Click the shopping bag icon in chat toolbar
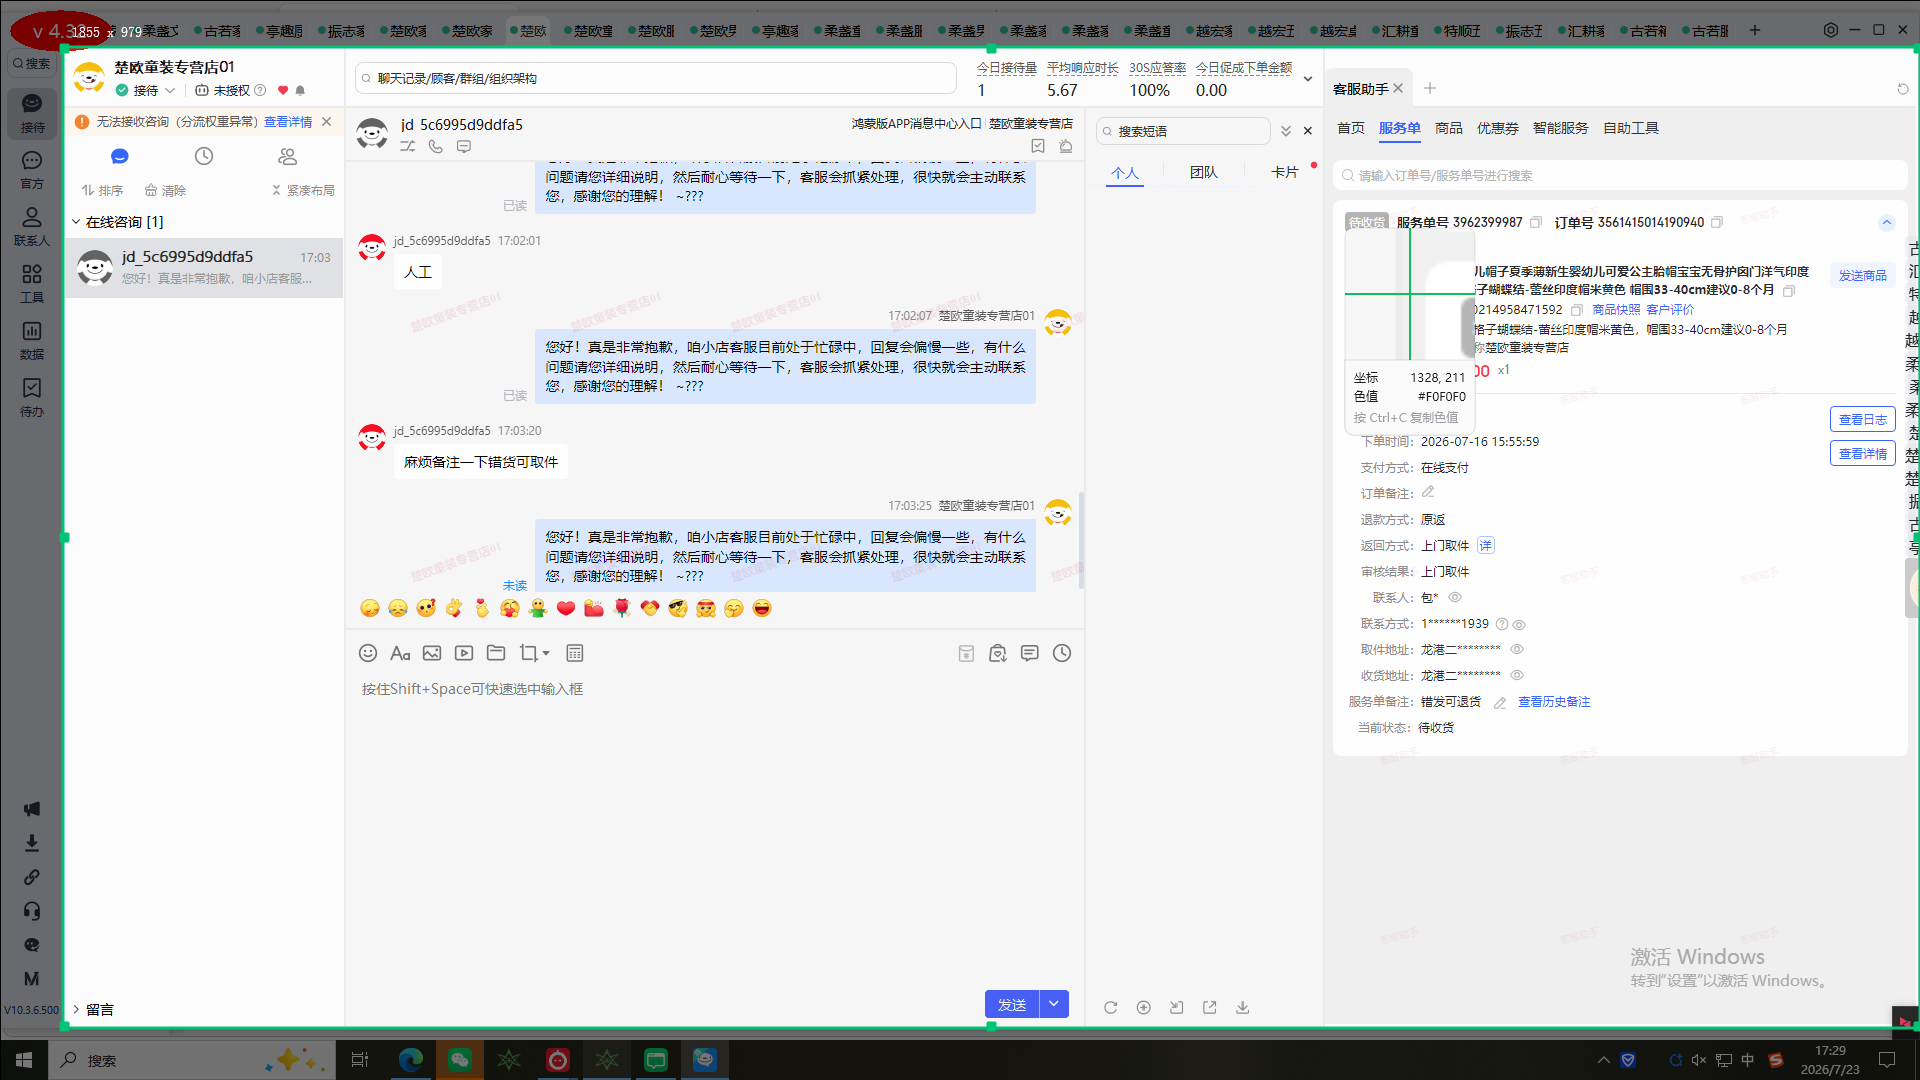Viewport: 1920px width, 1080px height. coord(998,653)
